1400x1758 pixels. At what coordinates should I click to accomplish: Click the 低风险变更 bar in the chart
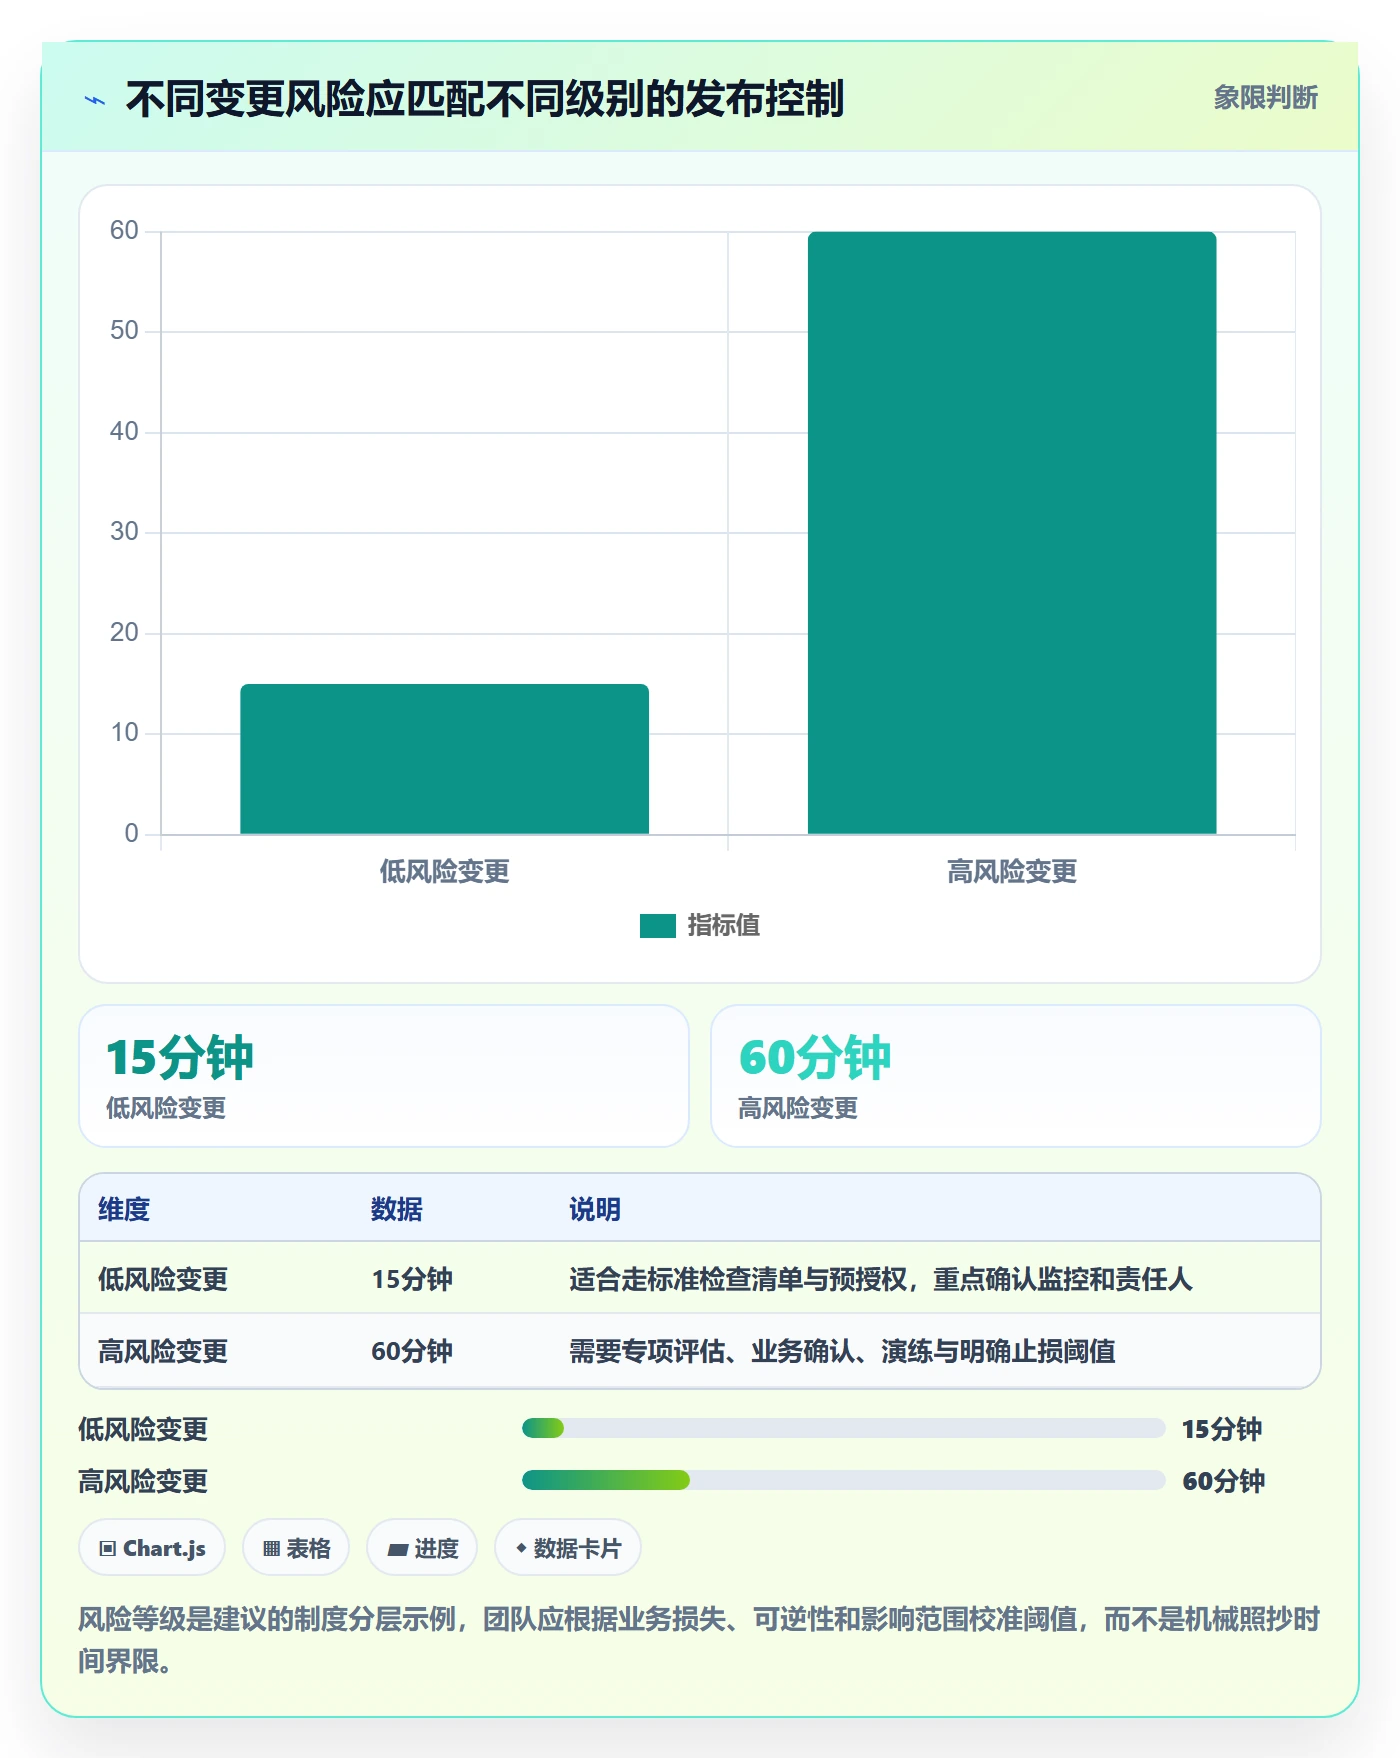pos(444,759)
